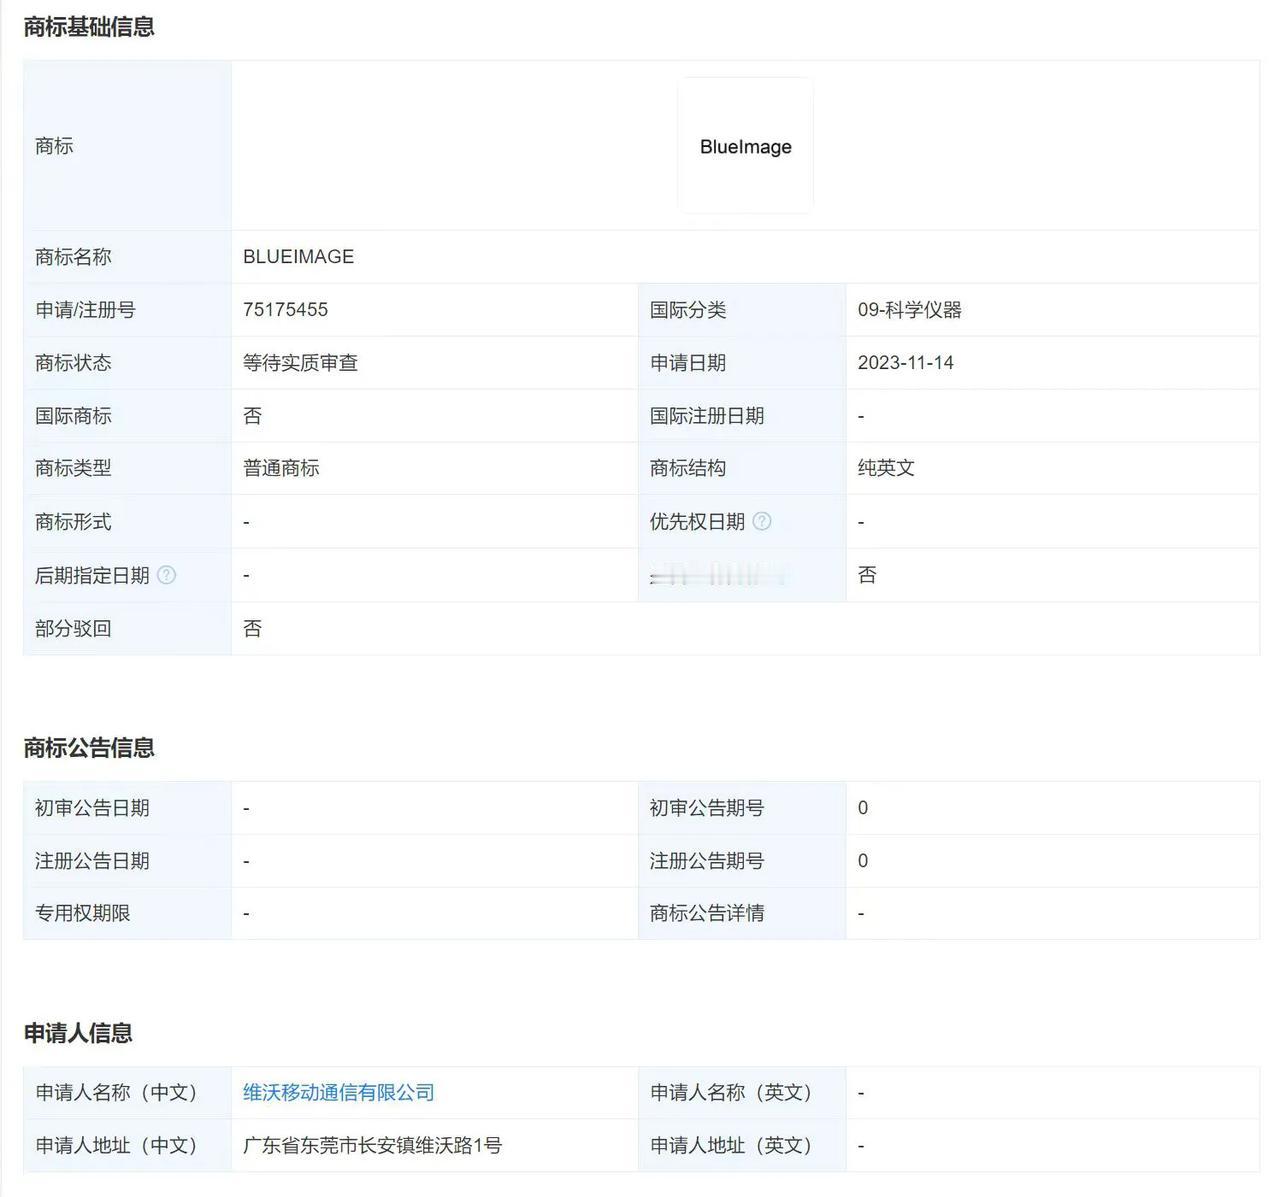The image size is (1280, 1197).
Task: Click the 商标名称 label cell
Action: pos(127,257)
